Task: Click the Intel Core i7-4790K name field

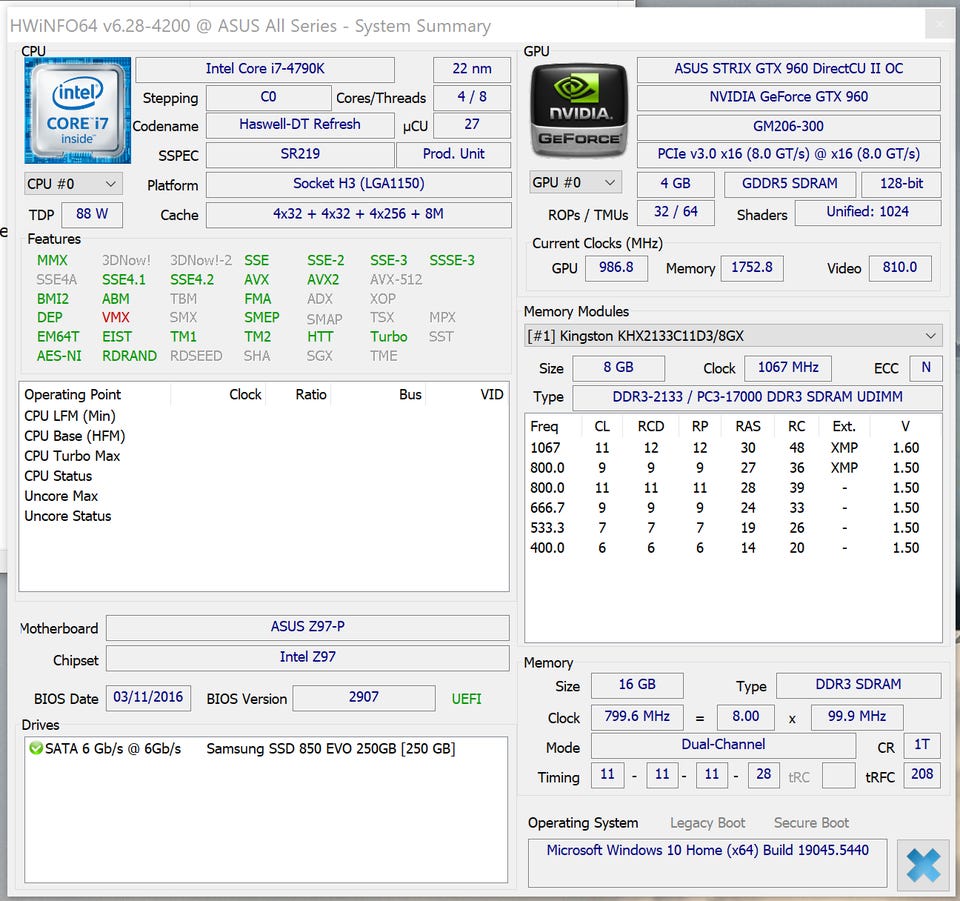Action: [264, 69]
